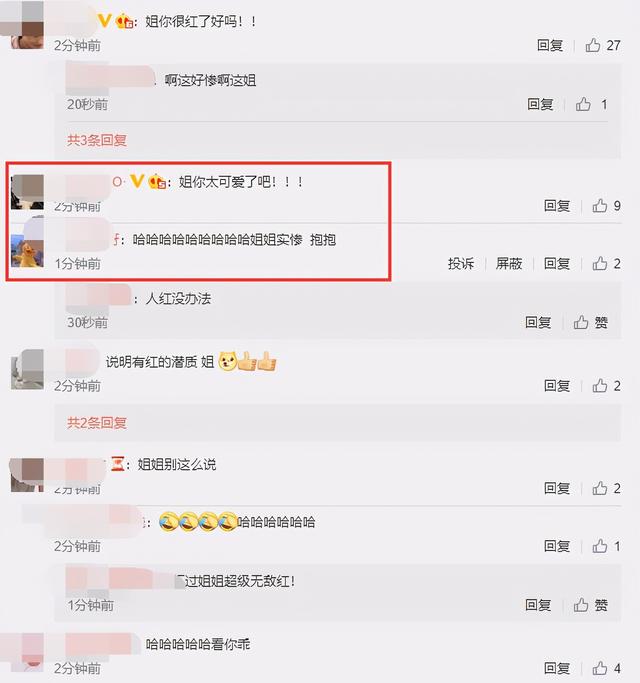
Task: Like the comment 姐你太可爱了吧
Action: coord(606,206)
